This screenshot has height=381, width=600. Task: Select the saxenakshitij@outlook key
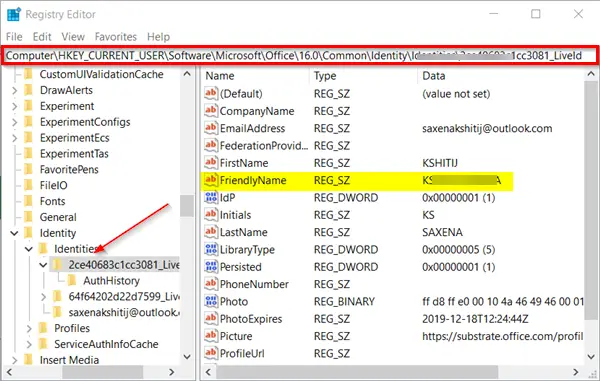[x=123, y=313]
